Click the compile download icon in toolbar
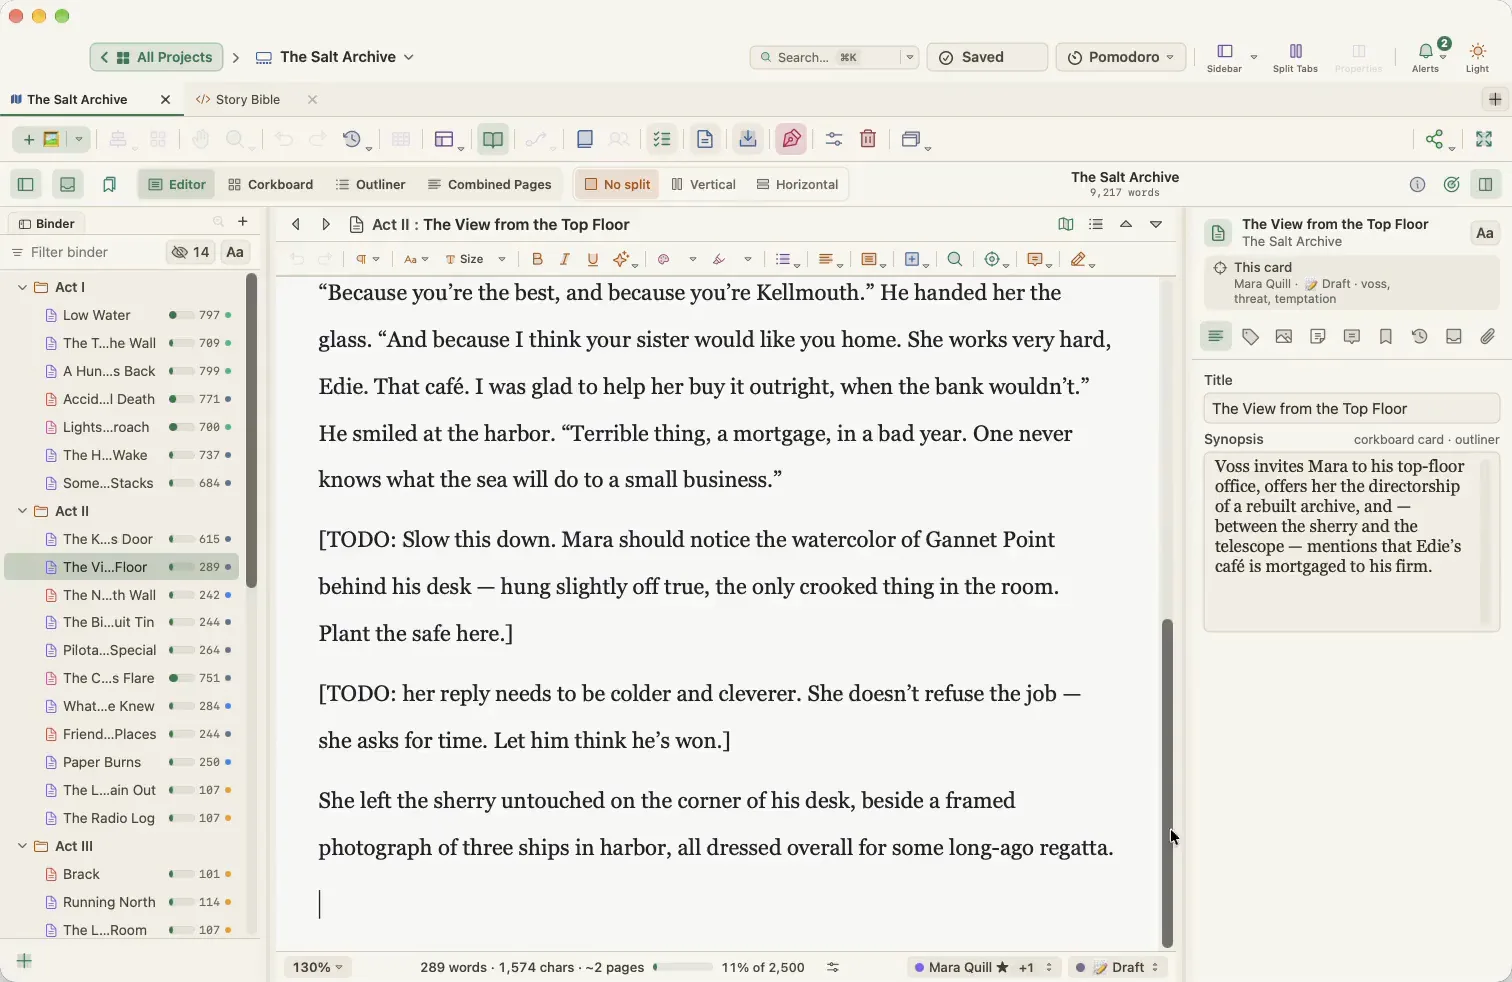This screenshot has height=982, width=1512. click(x=748, y=139)
